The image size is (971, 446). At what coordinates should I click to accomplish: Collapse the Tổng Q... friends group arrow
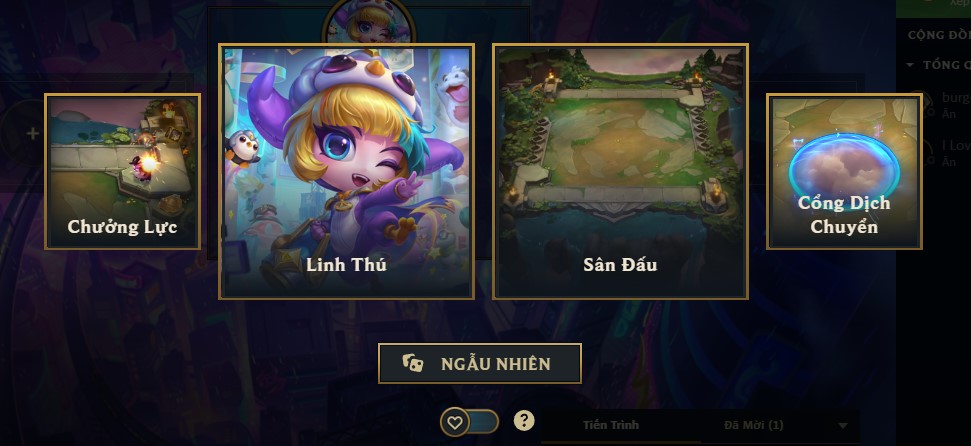click(910, 64)
